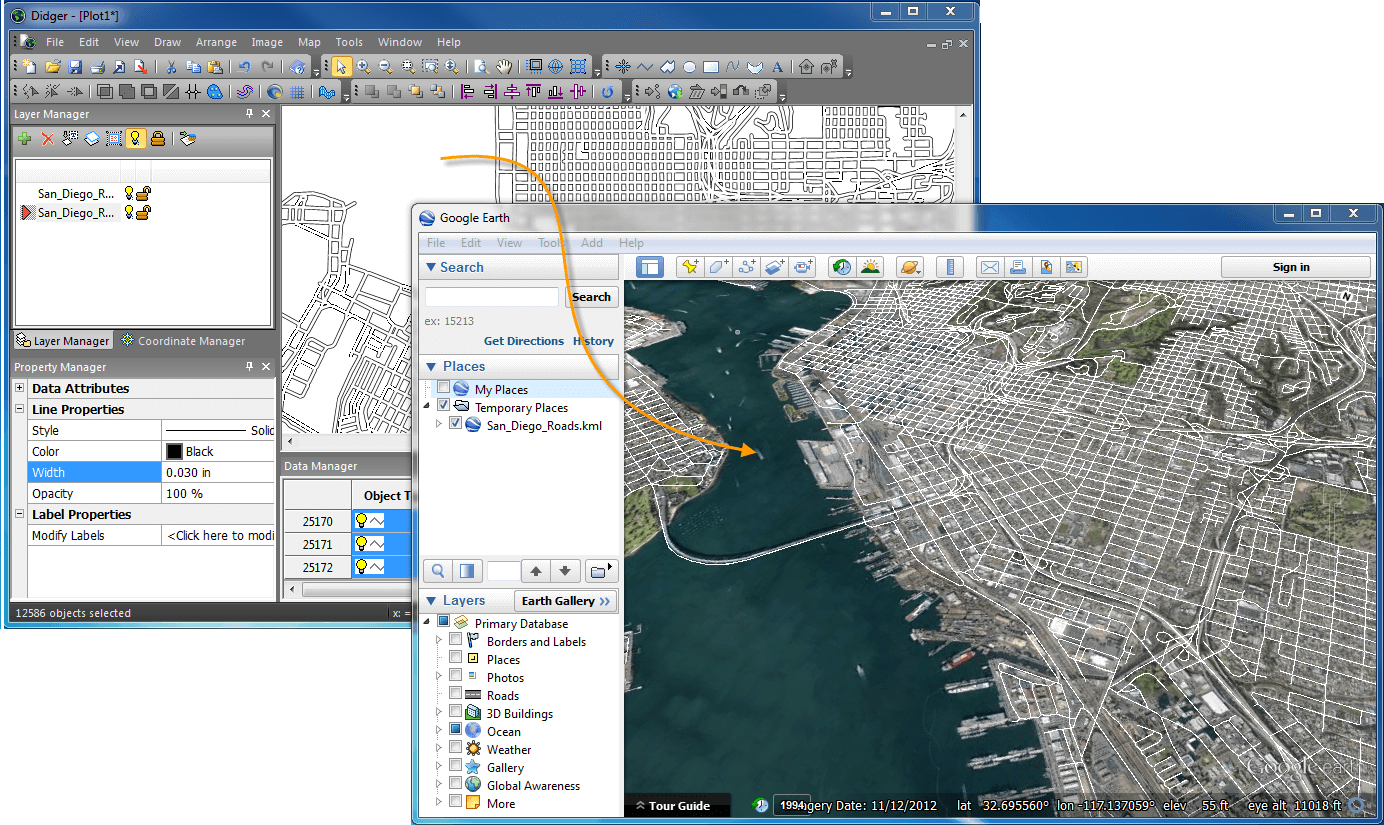Expand the Gallery layer tree node
Viewport: 1384px width, 825px height.
tap(439, 767)
